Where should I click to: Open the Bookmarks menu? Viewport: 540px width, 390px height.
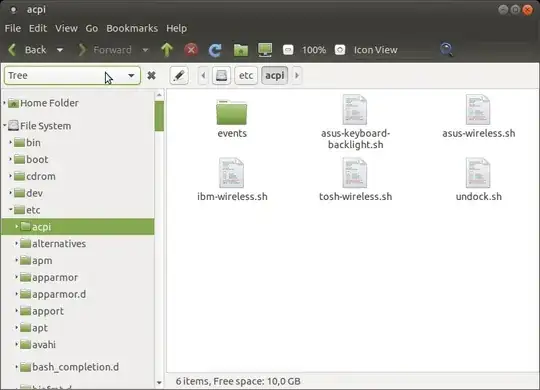(x=132, y=28)
